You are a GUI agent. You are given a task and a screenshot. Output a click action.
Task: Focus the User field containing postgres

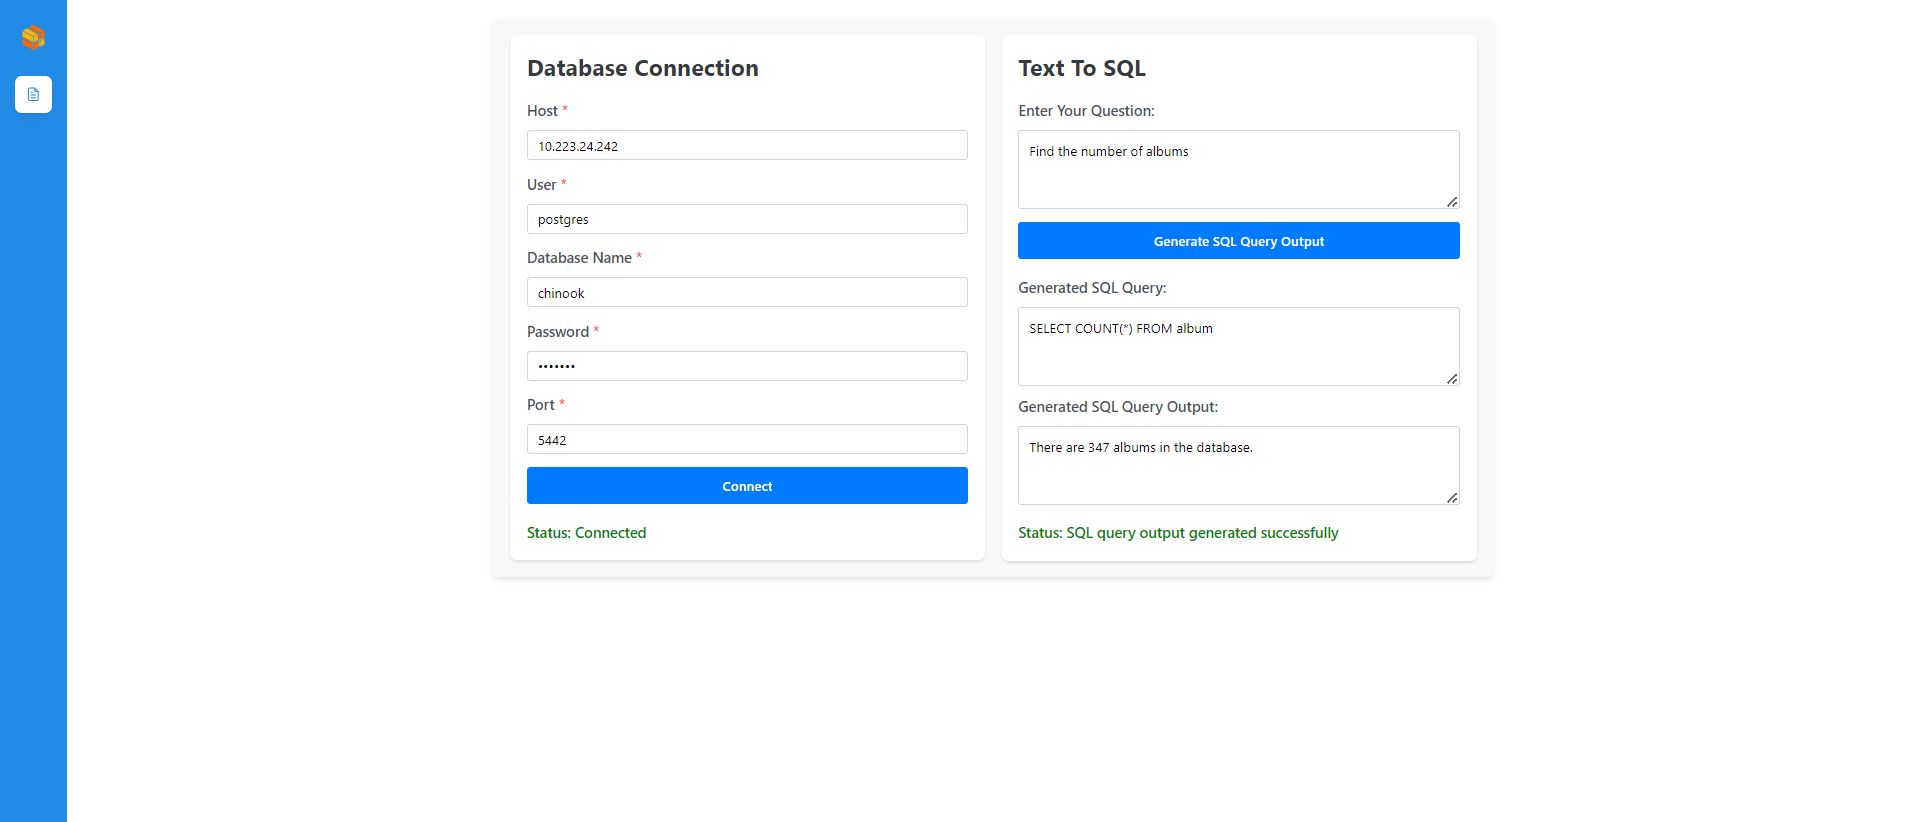pyautogui.click(x=746, y=219)
